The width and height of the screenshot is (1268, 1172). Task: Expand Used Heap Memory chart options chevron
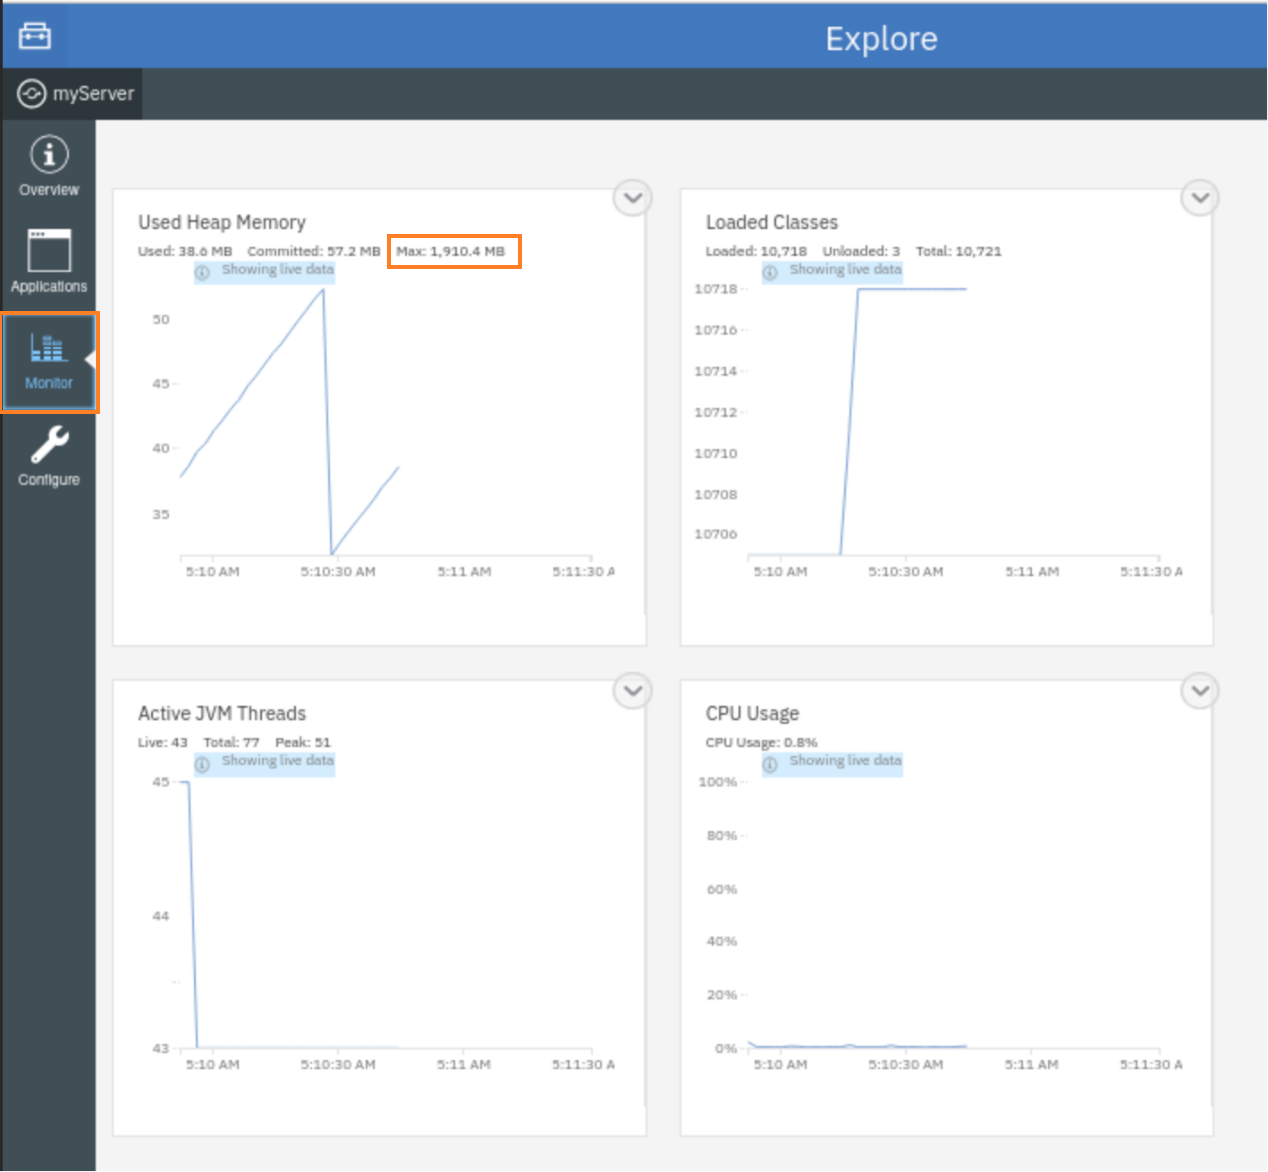tap(632, 198)
